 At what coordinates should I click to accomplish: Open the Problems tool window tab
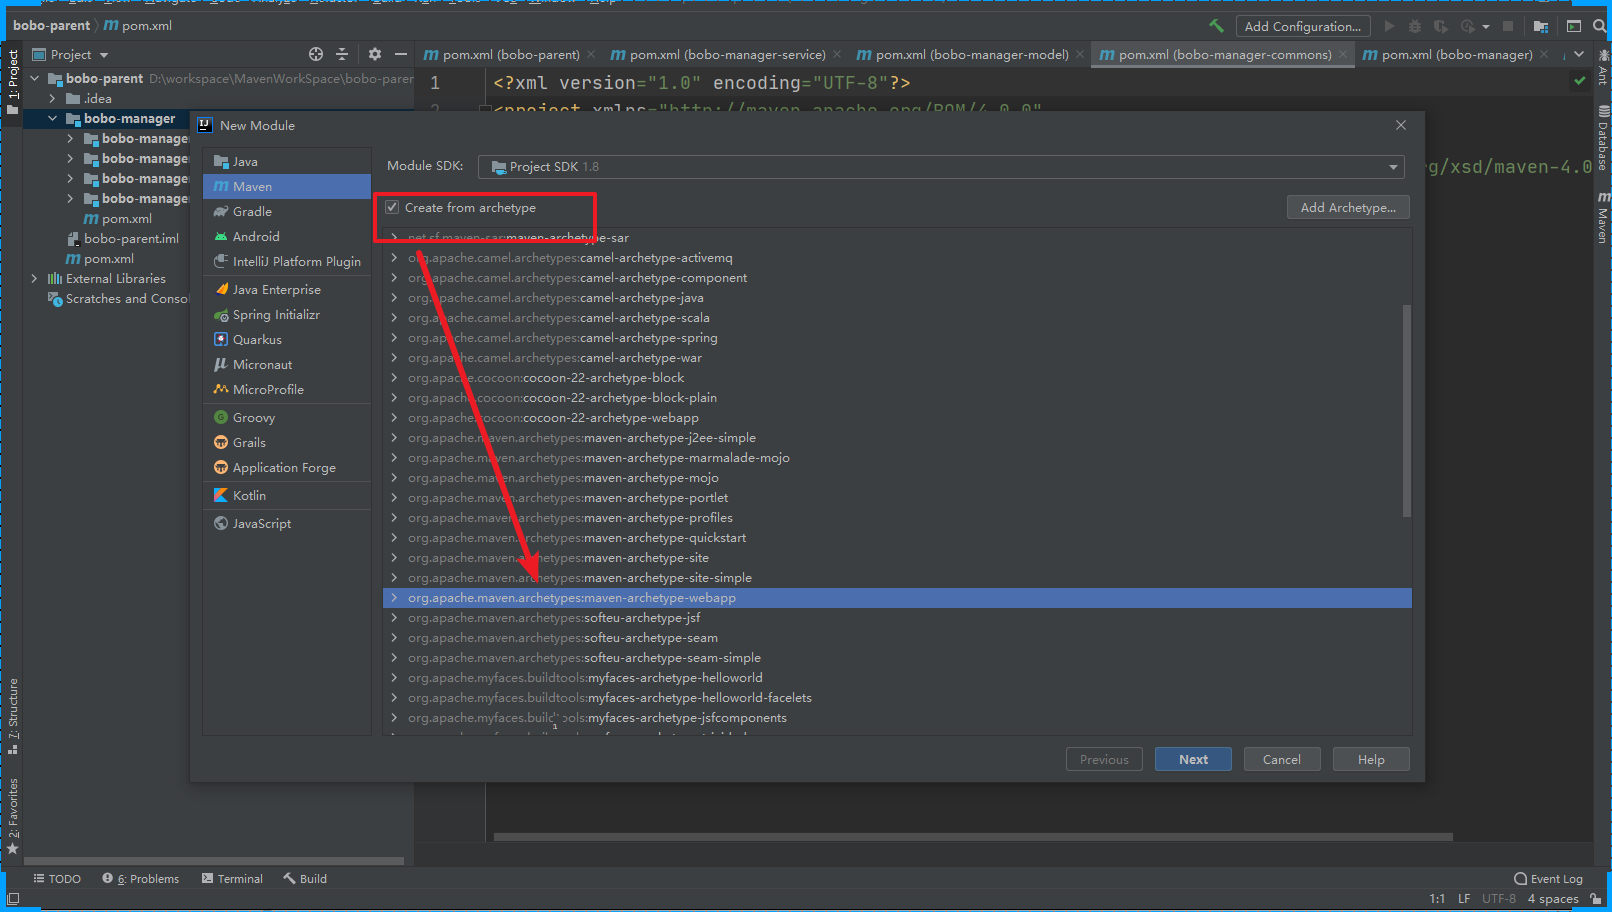[141, 879]
